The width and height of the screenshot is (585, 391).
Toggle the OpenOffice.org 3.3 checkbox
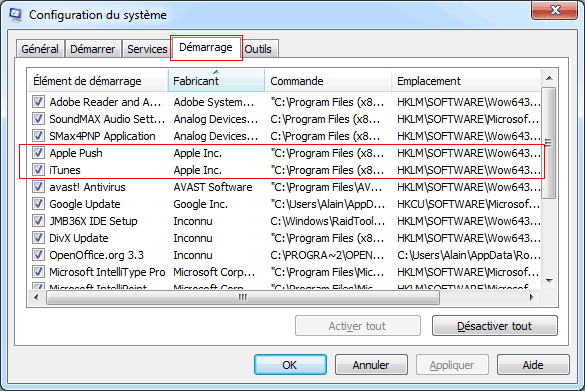38,255
